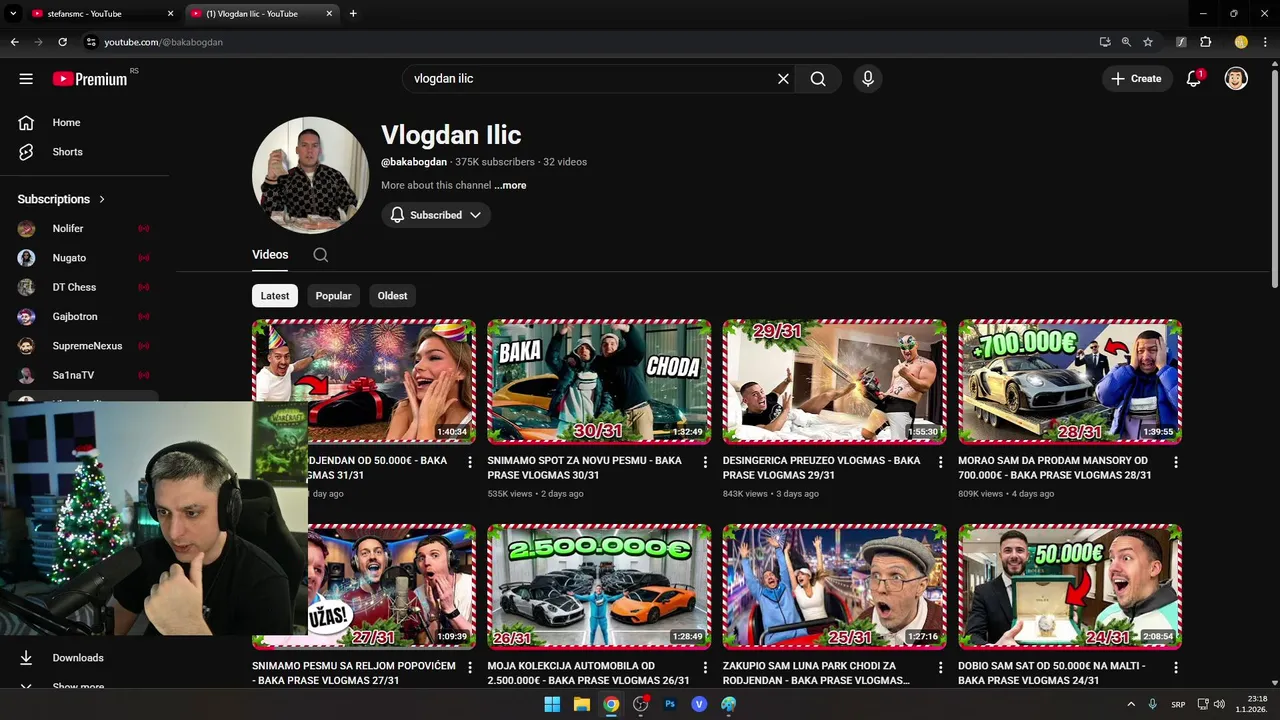Viewport: 1280px width, 720px height.
Task: Open the BAKA CHODA 30/31 thumbnail
Action: click(x=599, y=382)
